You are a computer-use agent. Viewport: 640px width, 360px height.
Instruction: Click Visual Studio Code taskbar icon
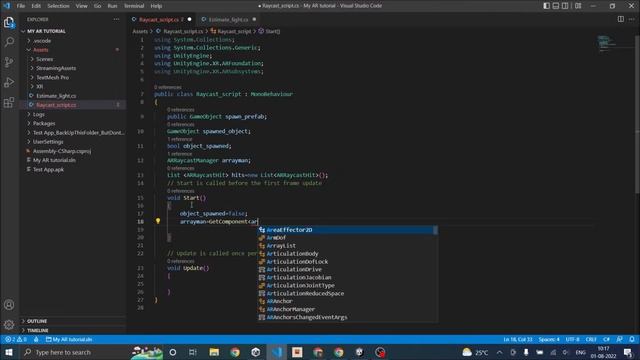coord(277,352)
